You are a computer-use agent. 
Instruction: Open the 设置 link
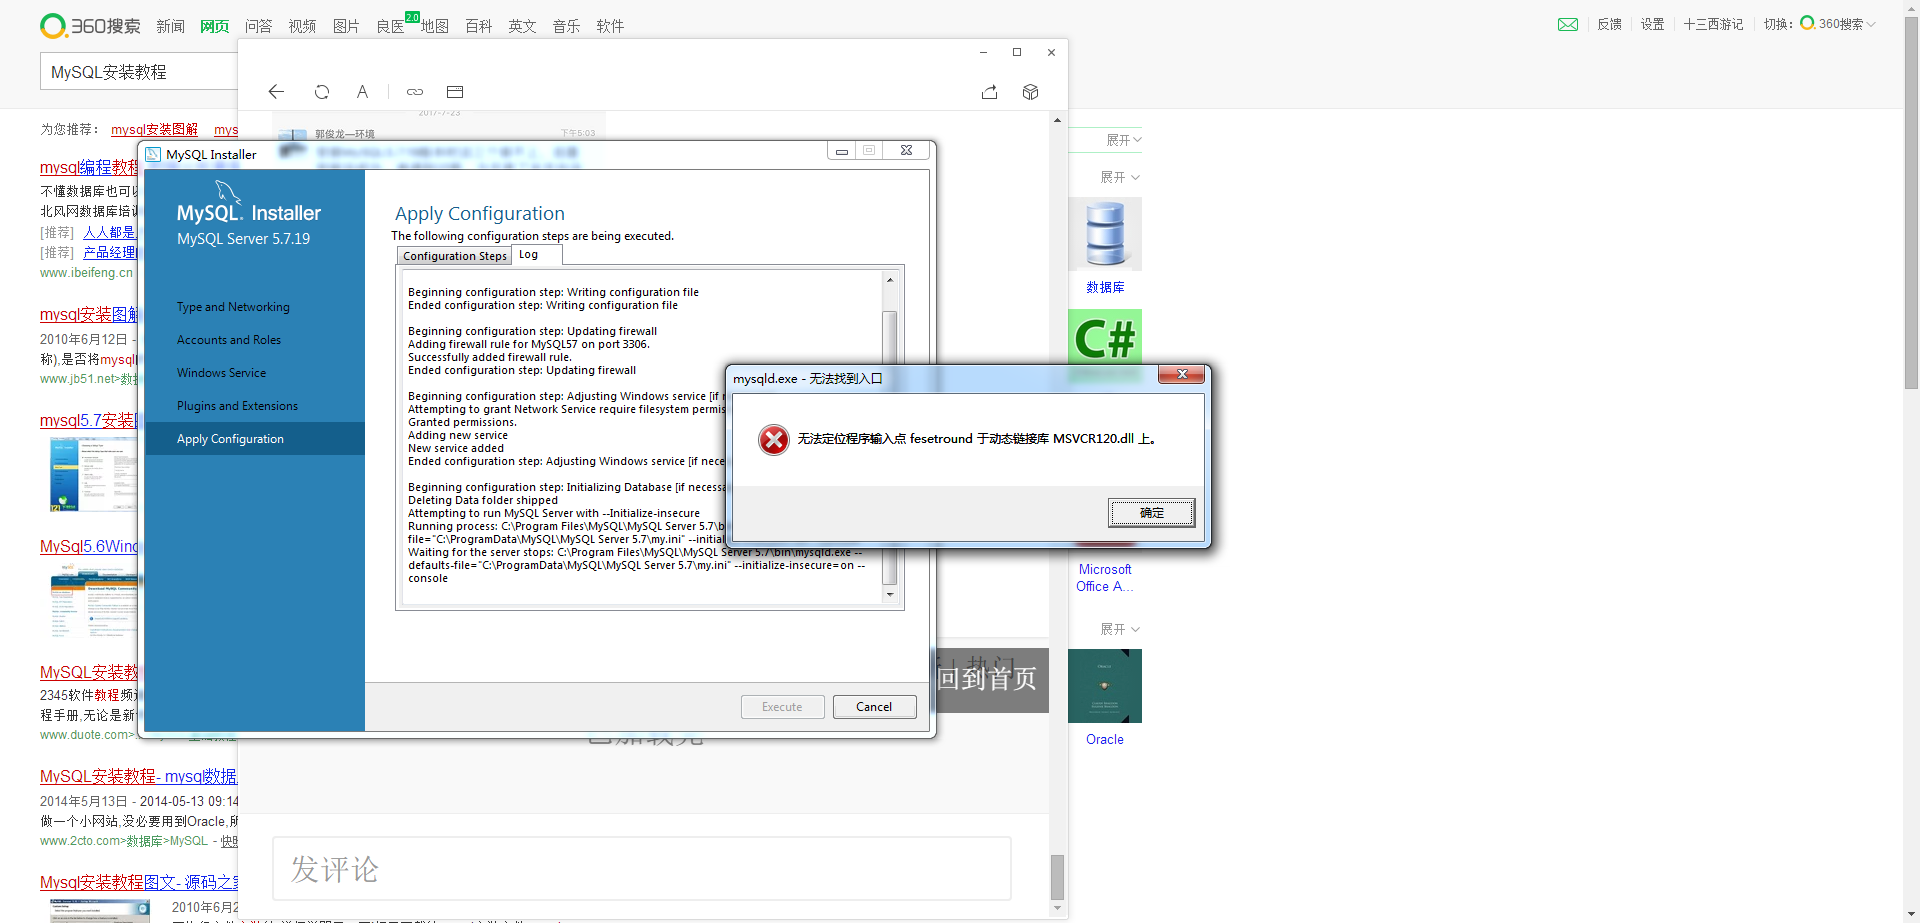coord(1653,24)
